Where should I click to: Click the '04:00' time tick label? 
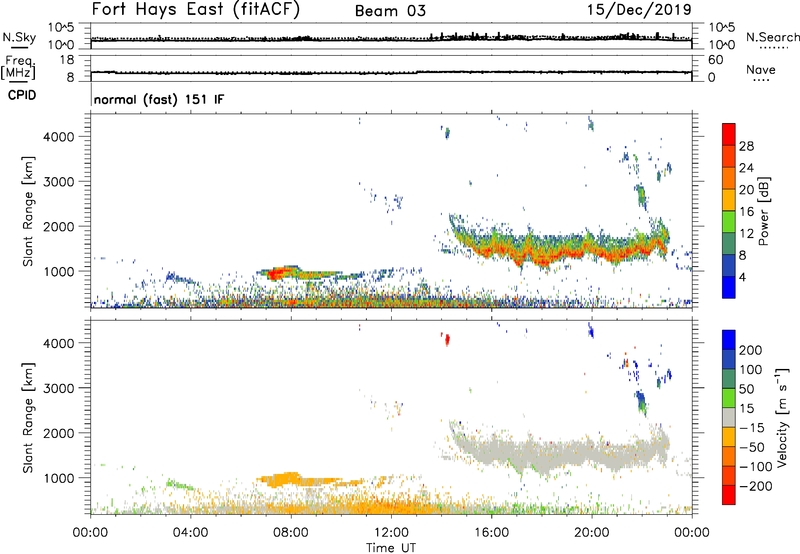[x=191, y=533]
